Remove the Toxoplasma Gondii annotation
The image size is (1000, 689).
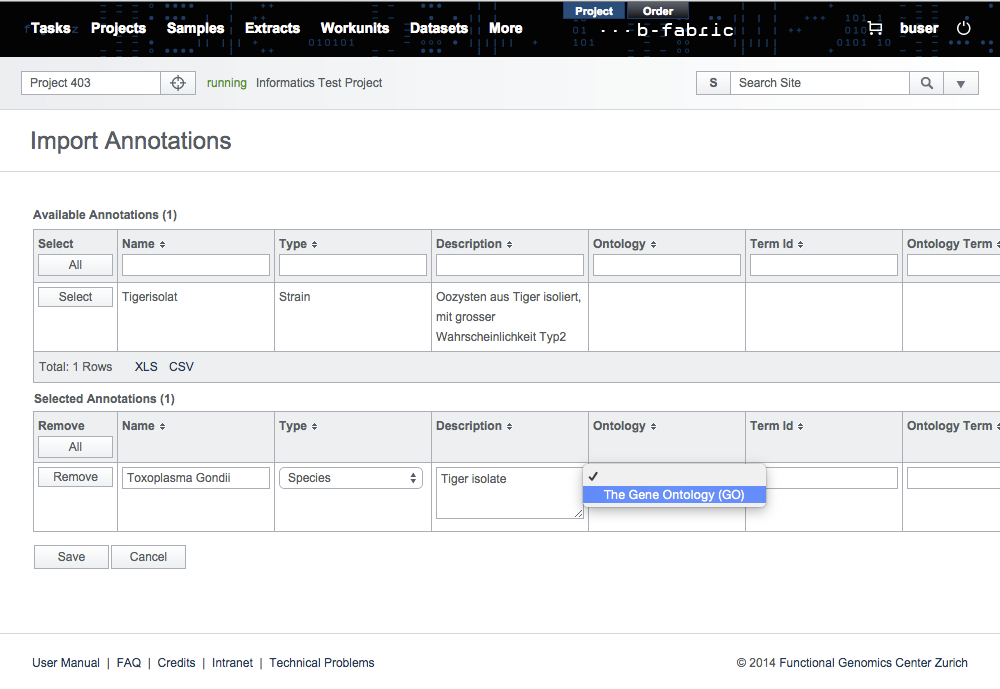pyautogui.click(x=75, y=477)
